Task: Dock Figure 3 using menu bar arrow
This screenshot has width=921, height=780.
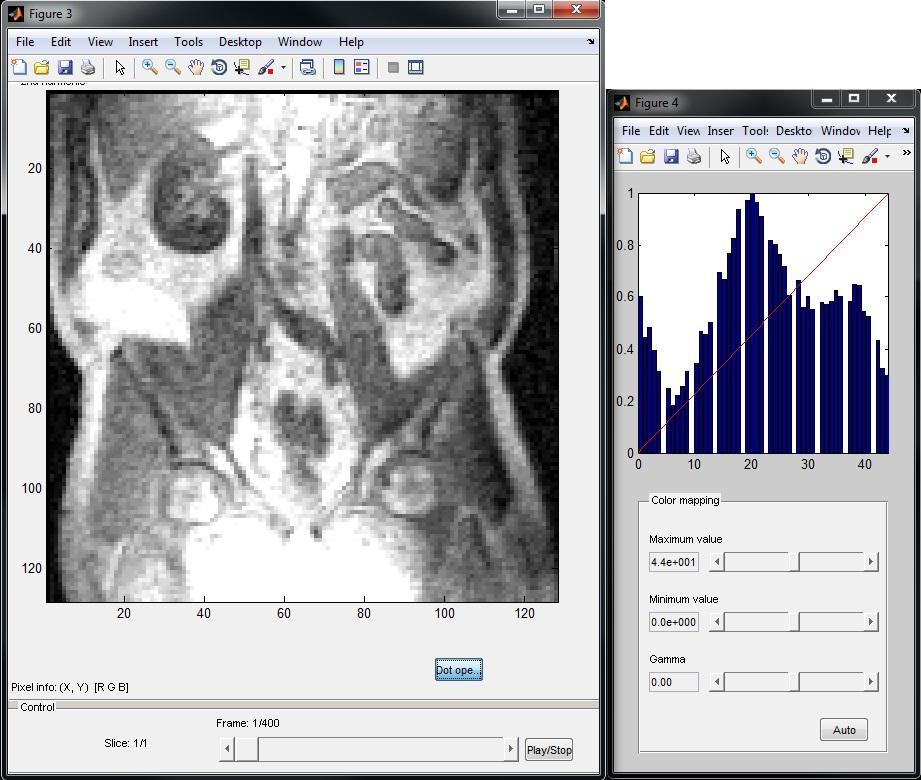Action: click(x=590, y=41)
